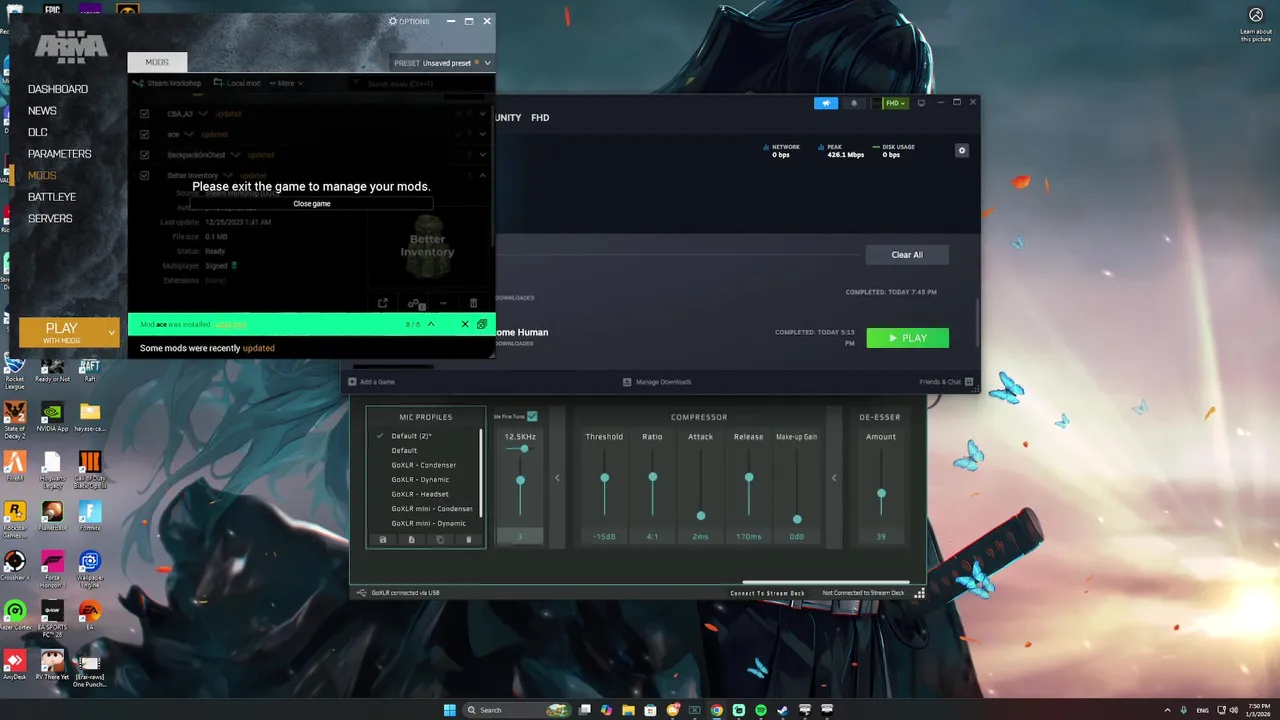Open the Servers section in Arma launcher

tap(50, 218)
